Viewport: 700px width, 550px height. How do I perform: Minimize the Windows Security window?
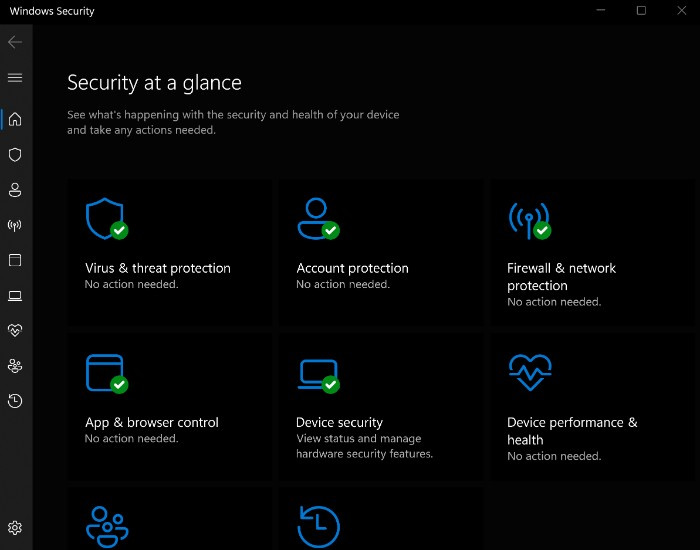[x=601, y=10]
